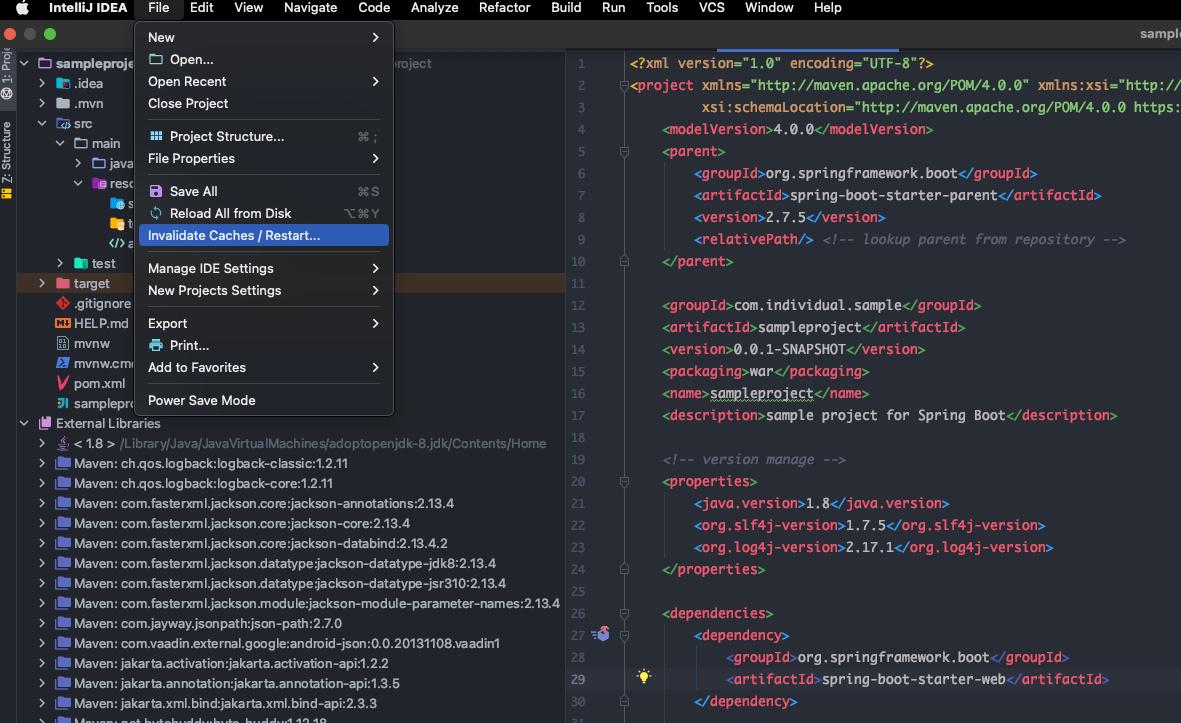Click the Save All disk icon
Viewport: 1181px width, 723px height.
[156, 191]
